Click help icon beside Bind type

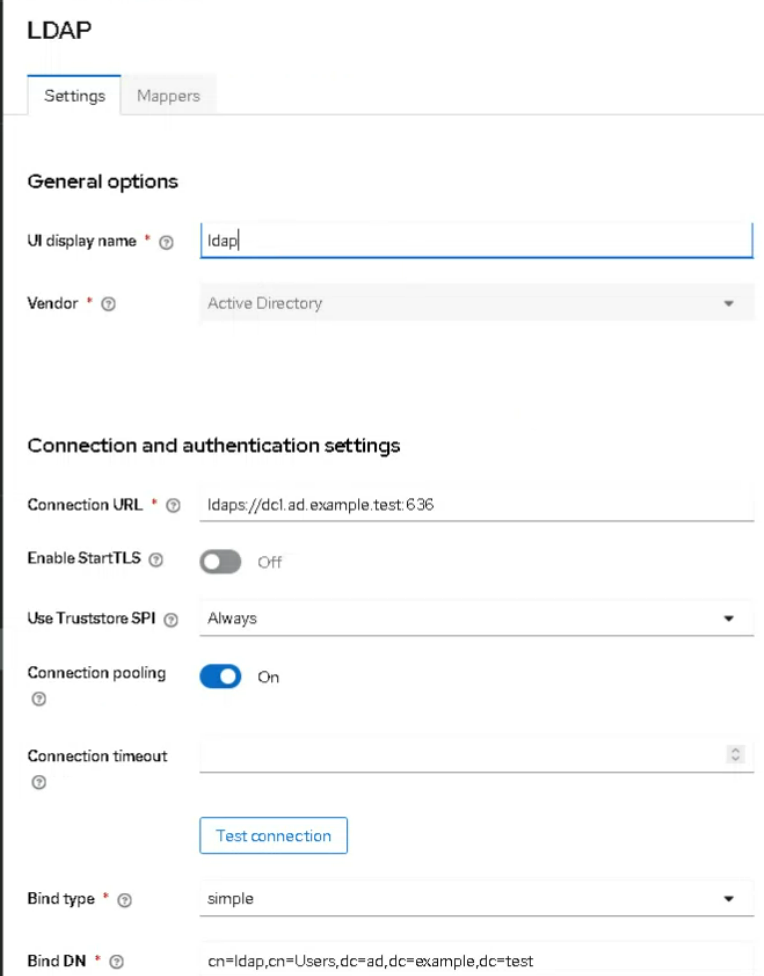(125, 900)
